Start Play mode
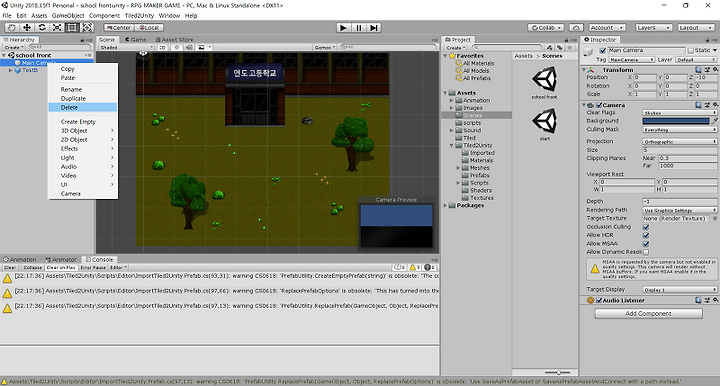The height and width of the screenshot is (386, 720). pyautogui.click(x=343, y=28)
